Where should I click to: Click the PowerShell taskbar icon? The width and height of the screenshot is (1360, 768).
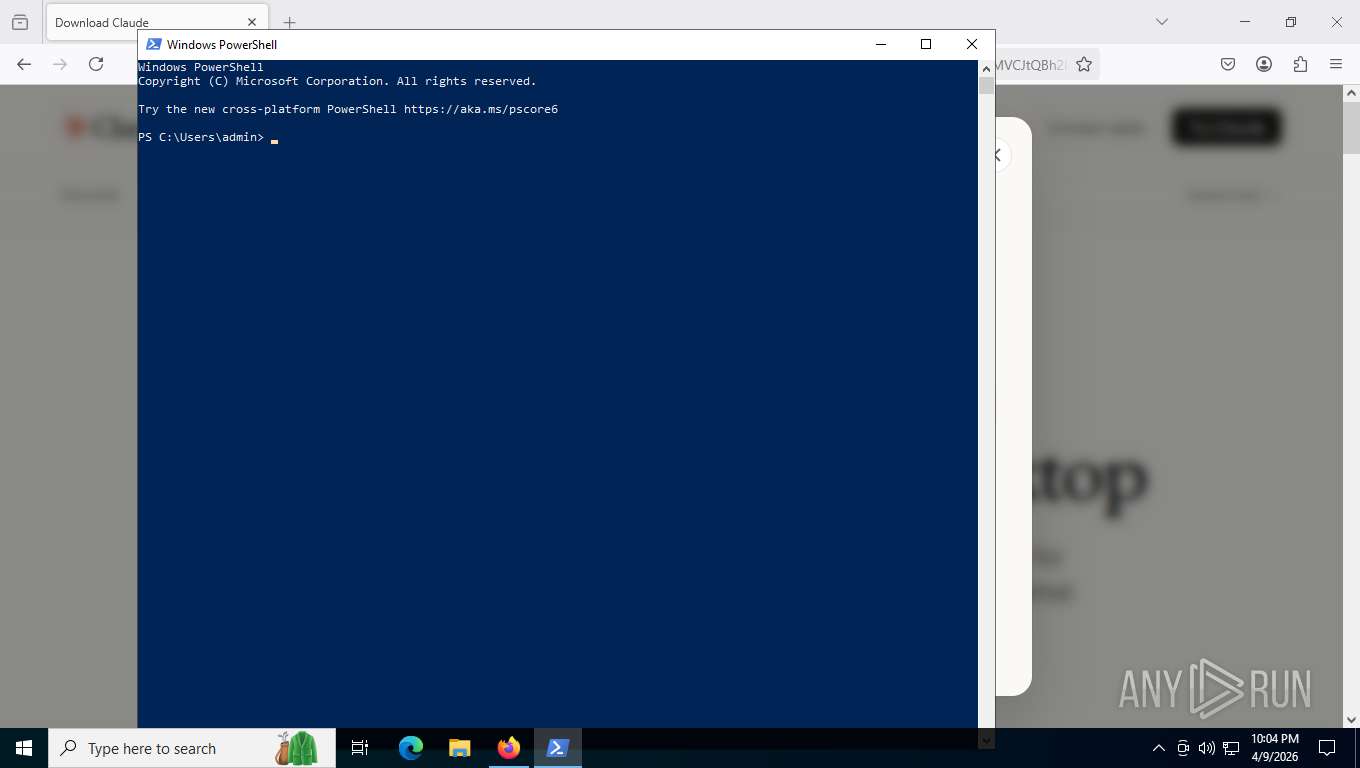(x=558, y=748)
